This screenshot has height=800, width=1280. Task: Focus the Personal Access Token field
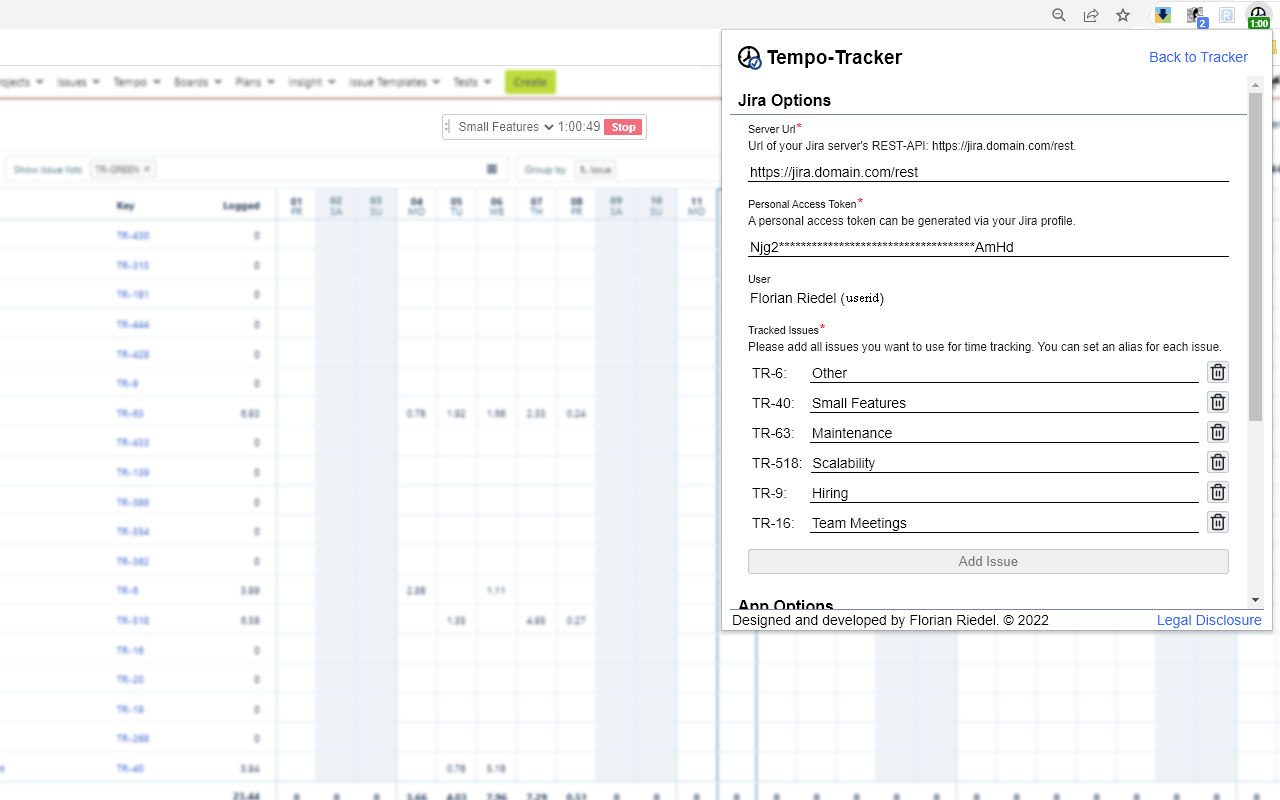tap(988, 247)
